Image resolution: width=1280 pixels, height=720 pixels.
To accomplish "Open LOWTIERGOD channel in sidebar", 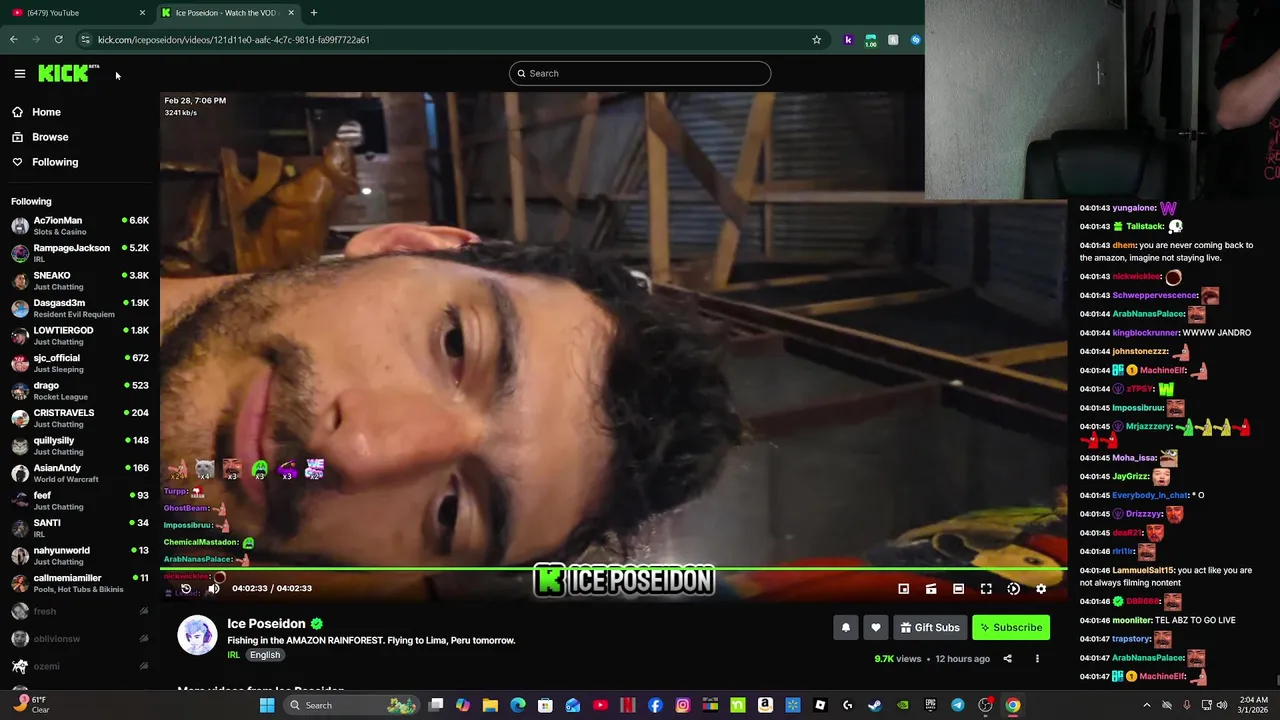I will pyautogui.click(x=80, y=336).
